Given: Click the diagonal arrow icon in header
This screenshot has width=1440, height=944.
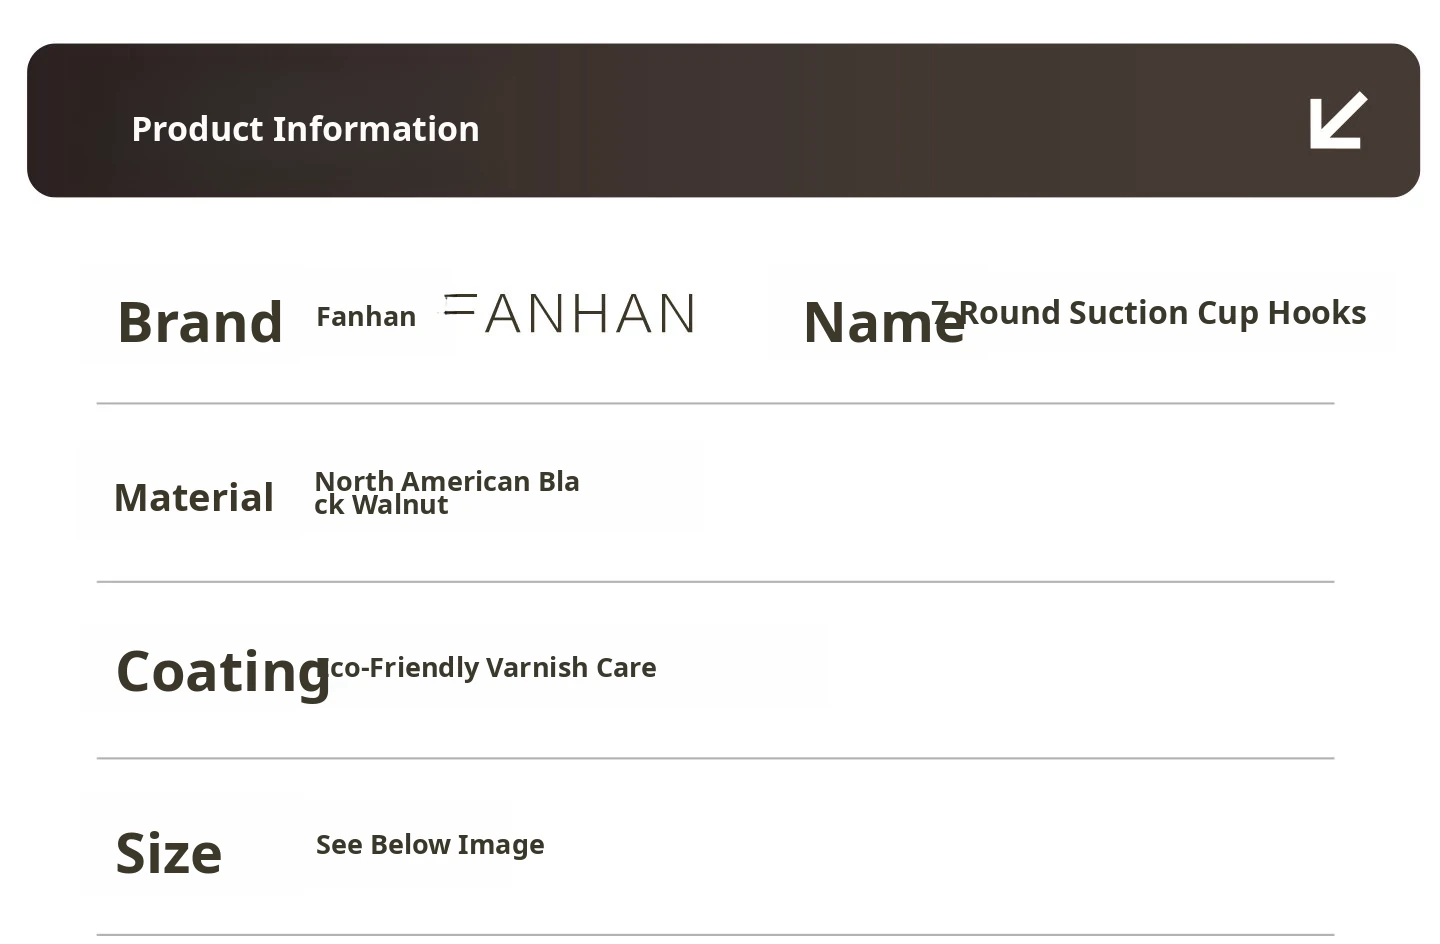Looking at the screenshot, I should [1337, 121].
